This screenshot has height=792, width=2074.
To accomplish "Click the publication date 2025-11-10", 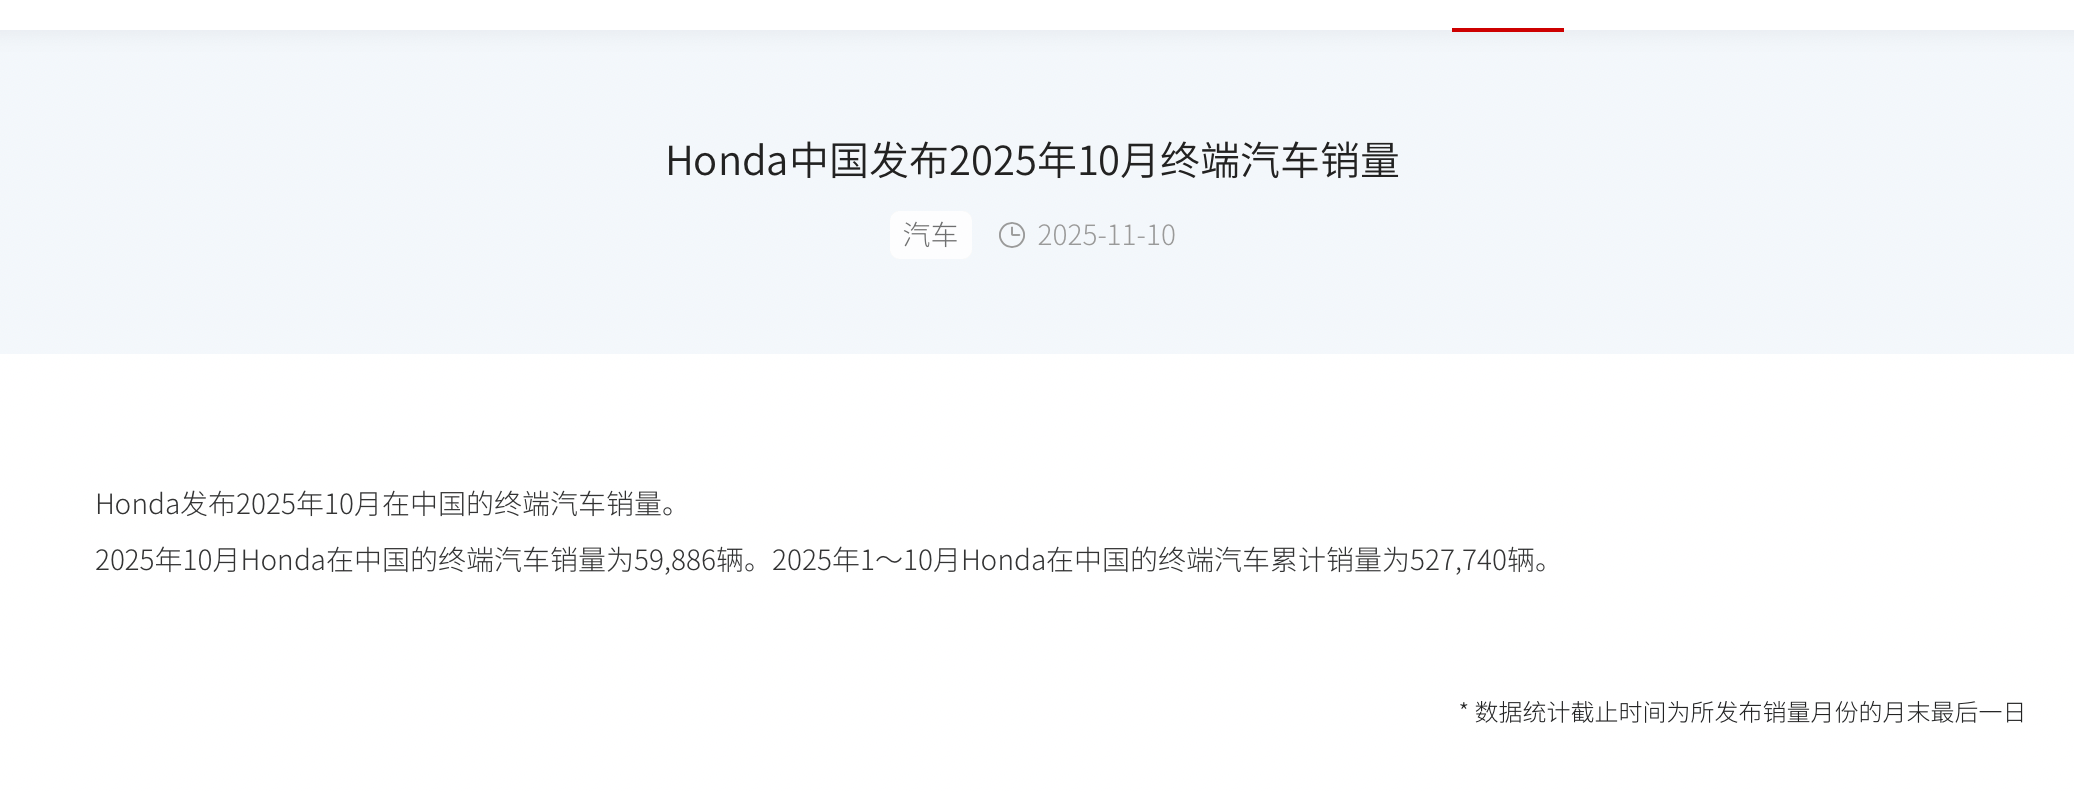I will [x=1106, y=235].
